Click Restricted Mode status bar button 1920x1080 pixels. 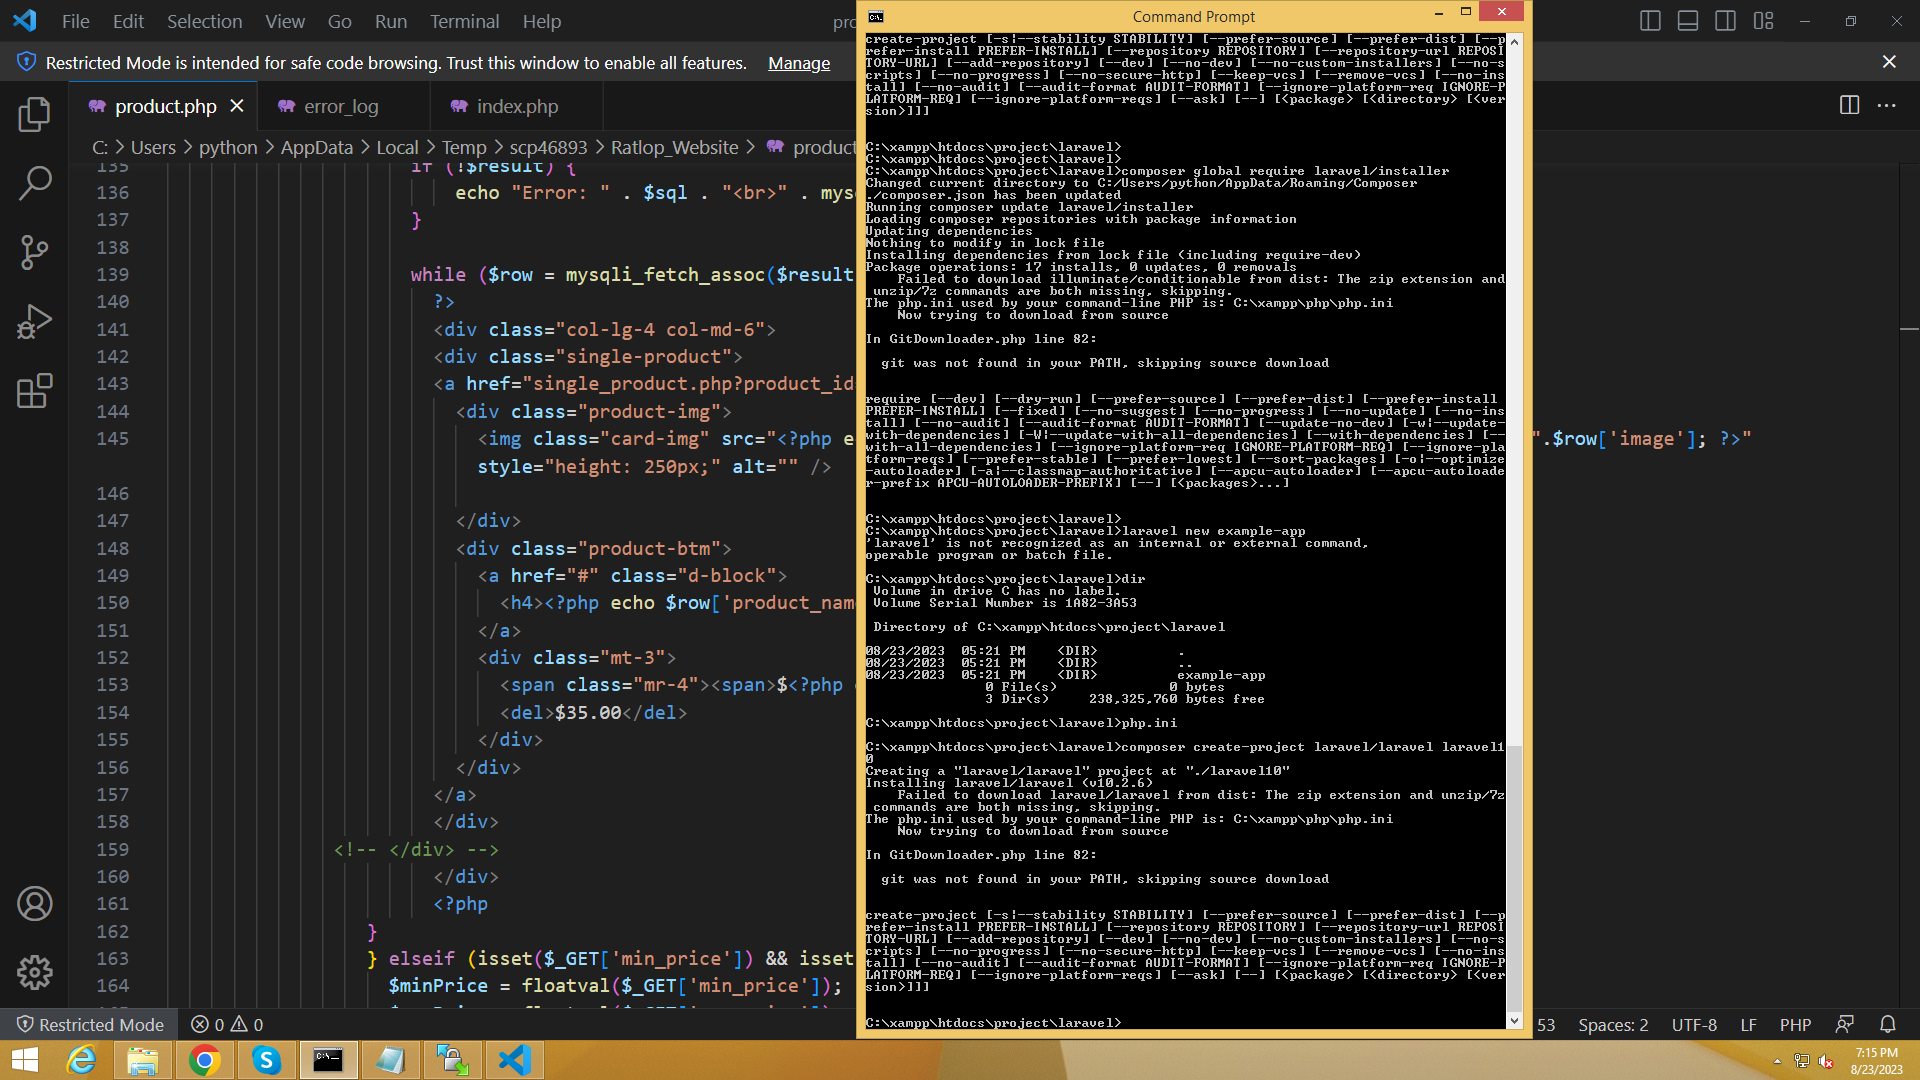coord(90,1025)
